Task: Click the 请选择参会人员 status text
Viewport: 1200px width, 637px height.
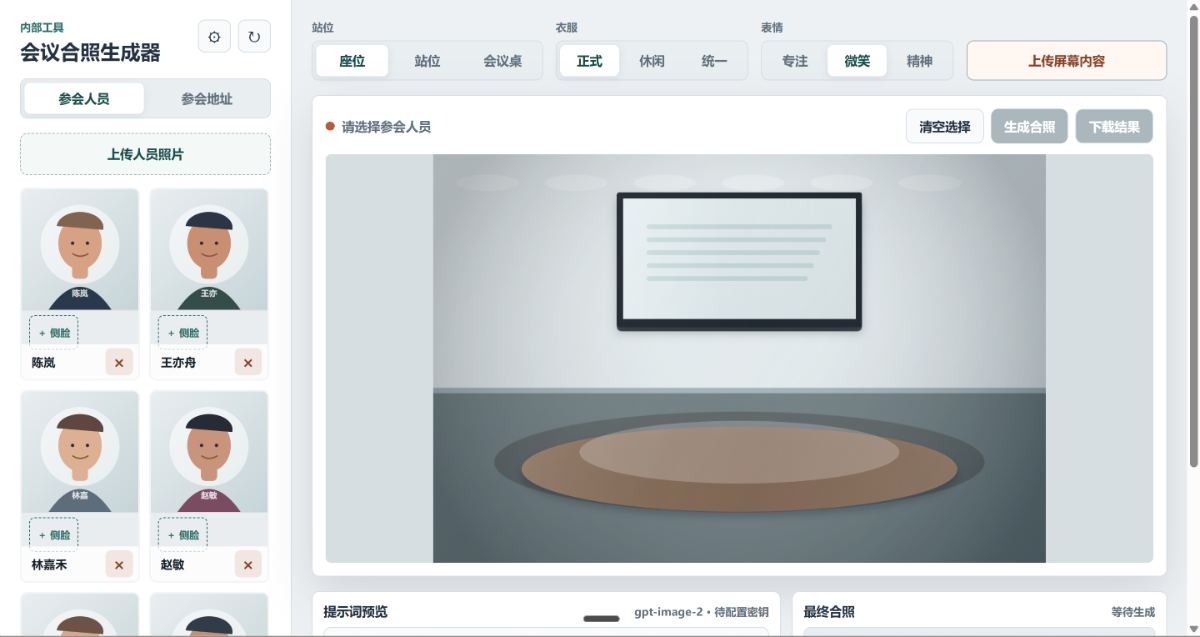Action: [386, 127]
